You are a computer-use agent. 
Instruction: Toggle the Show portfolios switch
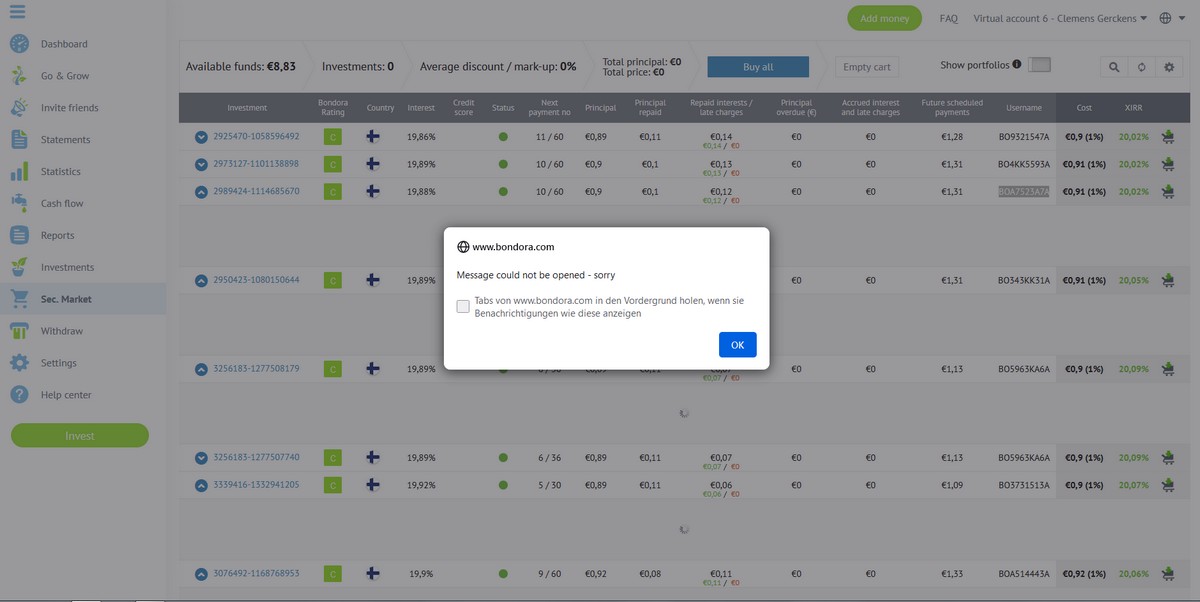click(x=1040, y=65)
